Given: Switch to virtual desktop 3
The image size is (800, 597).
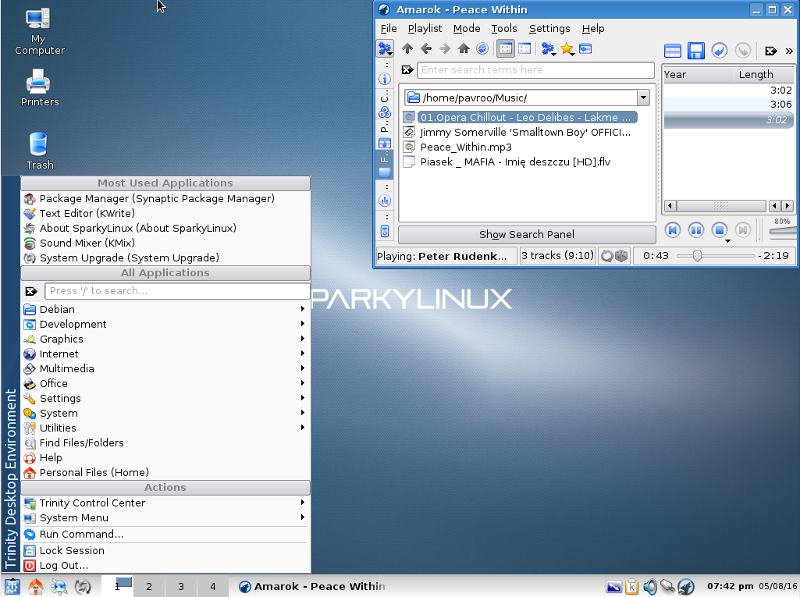Looking at the screenshot, I should (181, 586).
